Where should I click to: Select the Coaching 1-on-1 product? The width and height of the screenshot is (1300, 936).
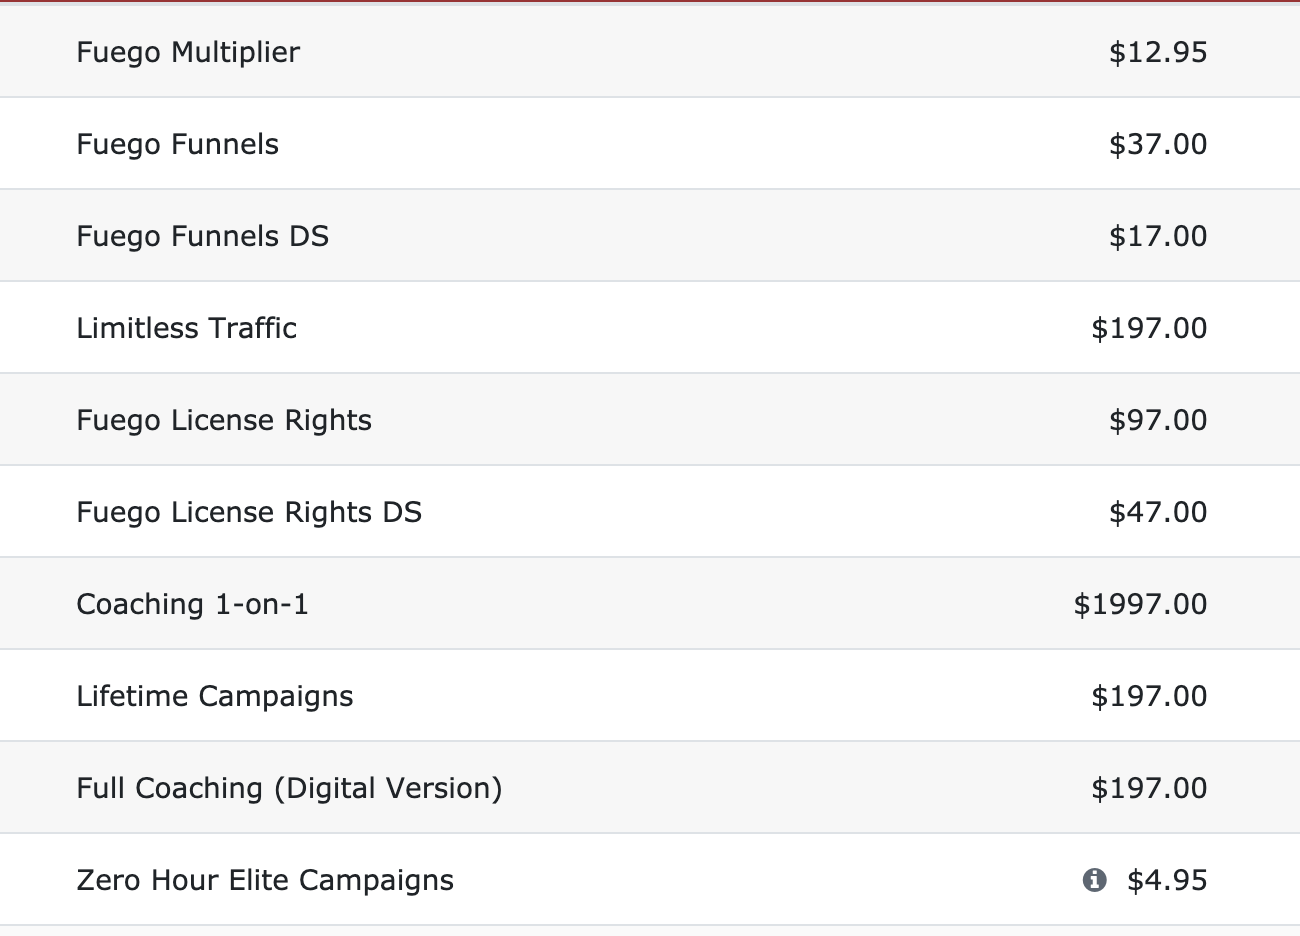193,604
